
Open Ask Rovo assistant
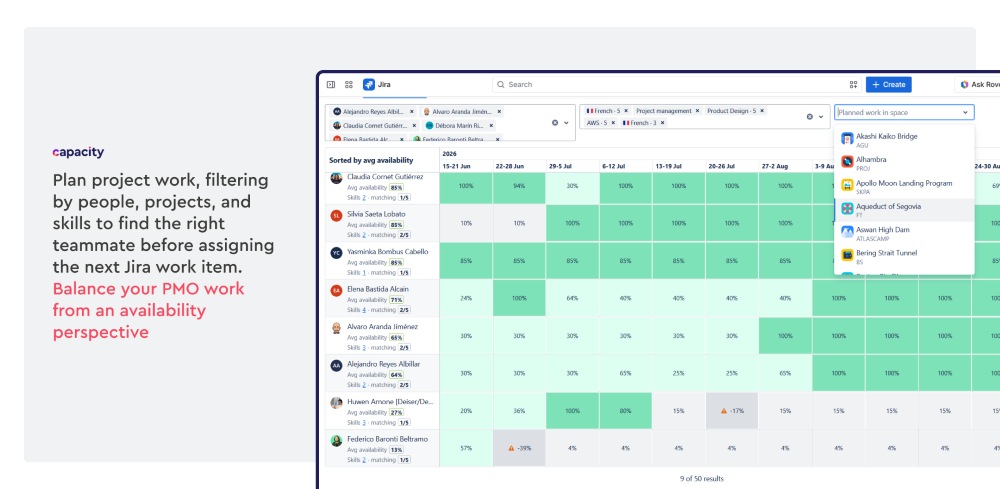tap(980, 84)
